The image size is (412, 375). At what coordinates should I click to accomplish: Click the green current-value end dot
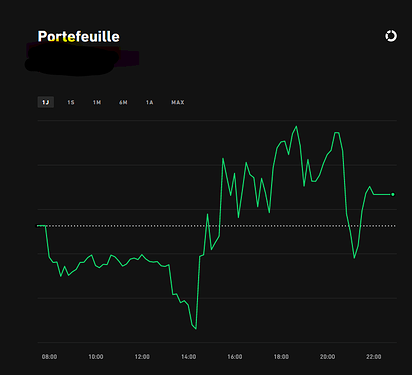(x=393, y=194)
